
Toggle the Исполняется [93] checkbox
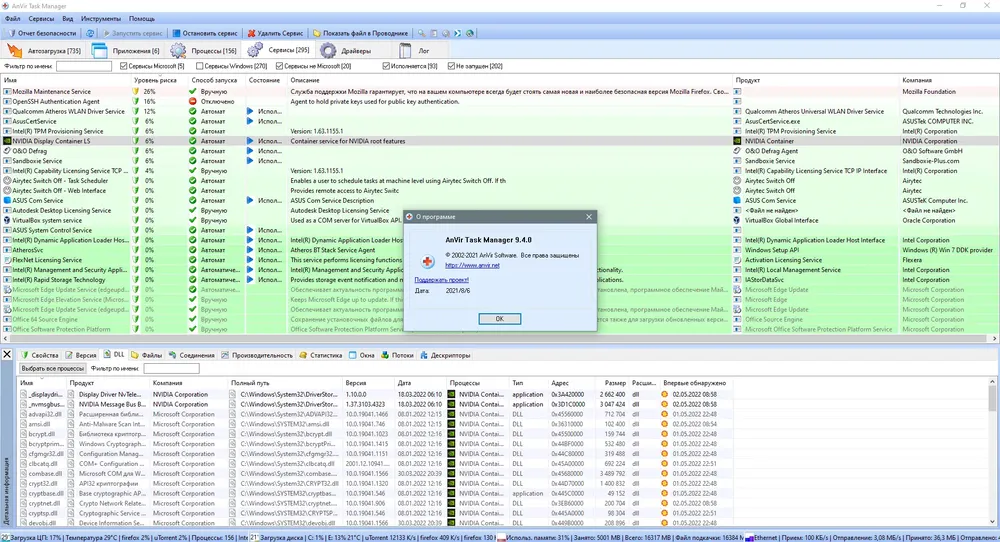point(386,66)
